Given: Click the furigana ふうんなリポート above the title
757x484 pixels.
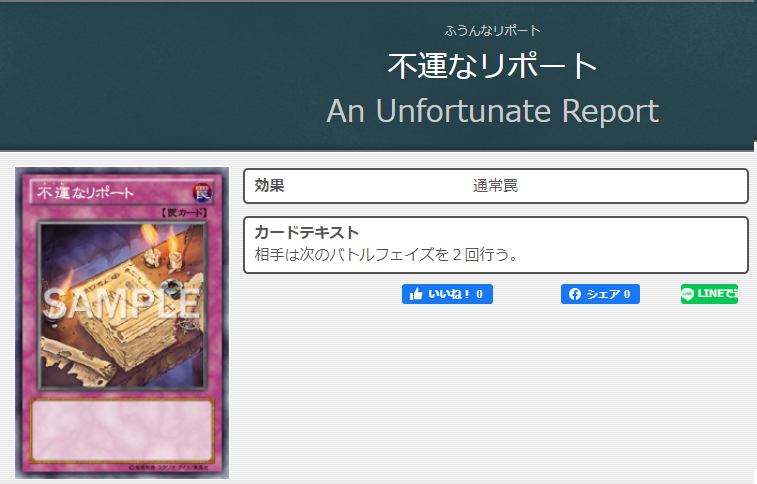Looking at the screenshot, I should click(x=492, y=31).
